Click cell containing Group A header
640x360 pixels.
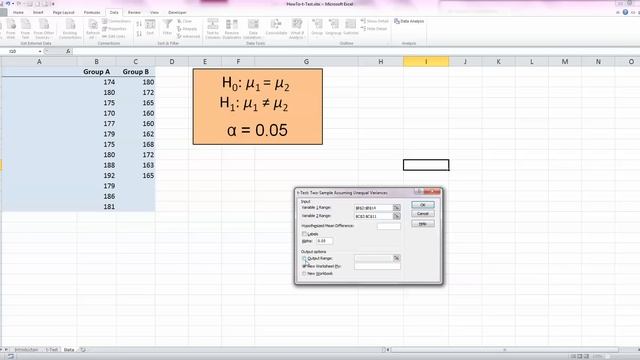pyautogui.click(x=96, y=71)
